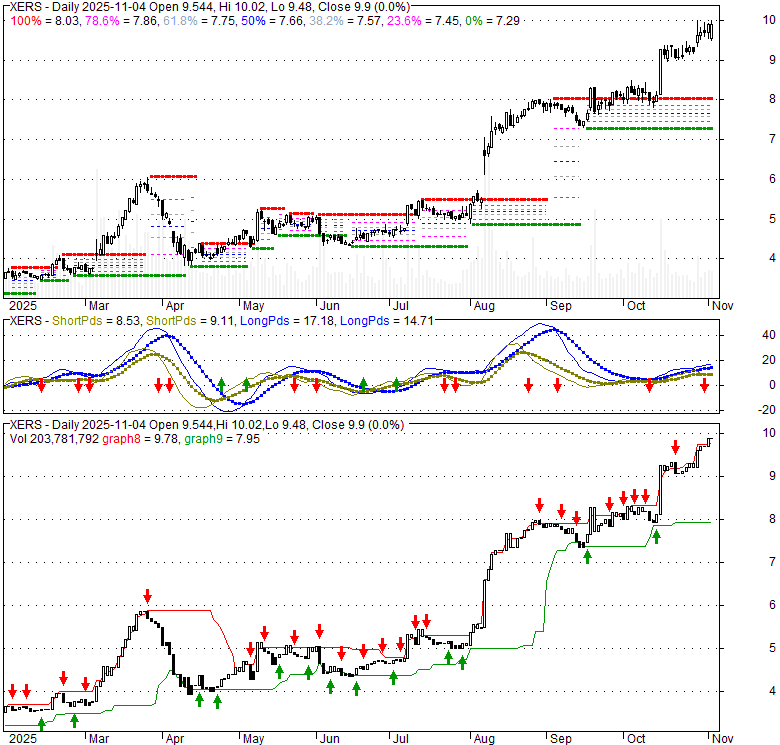Select the "23.6%" Fibonacci legend label

[404, 21]
